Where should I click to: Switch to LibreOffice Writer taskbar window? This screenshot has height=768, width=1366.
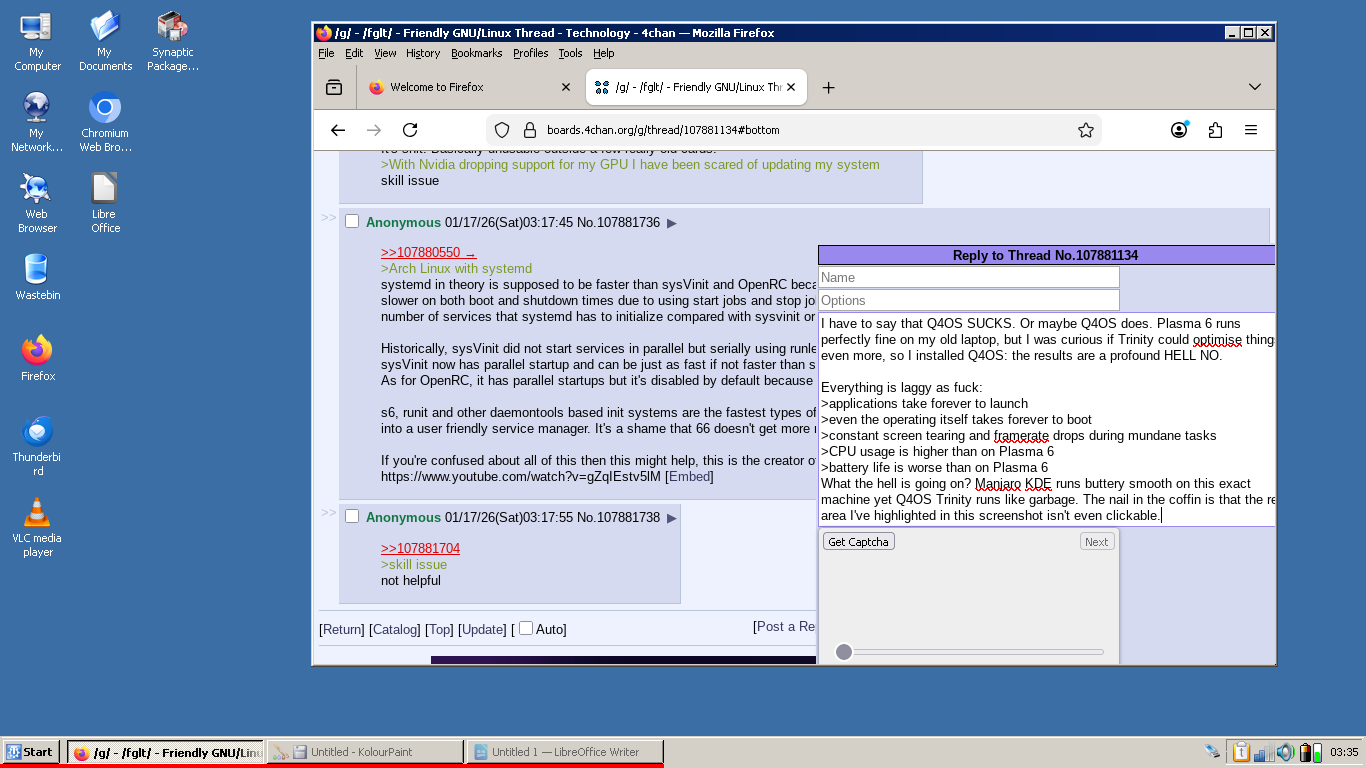tap(565, 752)
